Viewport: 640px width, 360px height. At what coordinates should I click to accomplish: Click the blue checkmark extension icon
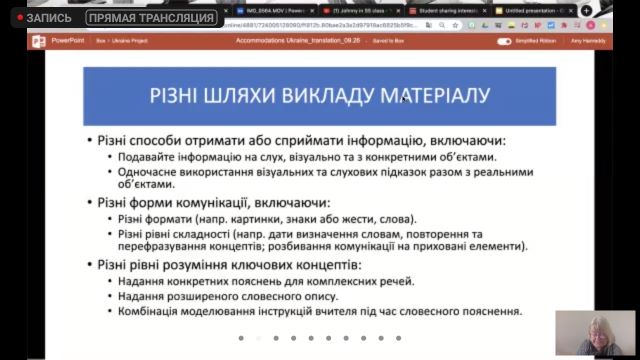551,25
